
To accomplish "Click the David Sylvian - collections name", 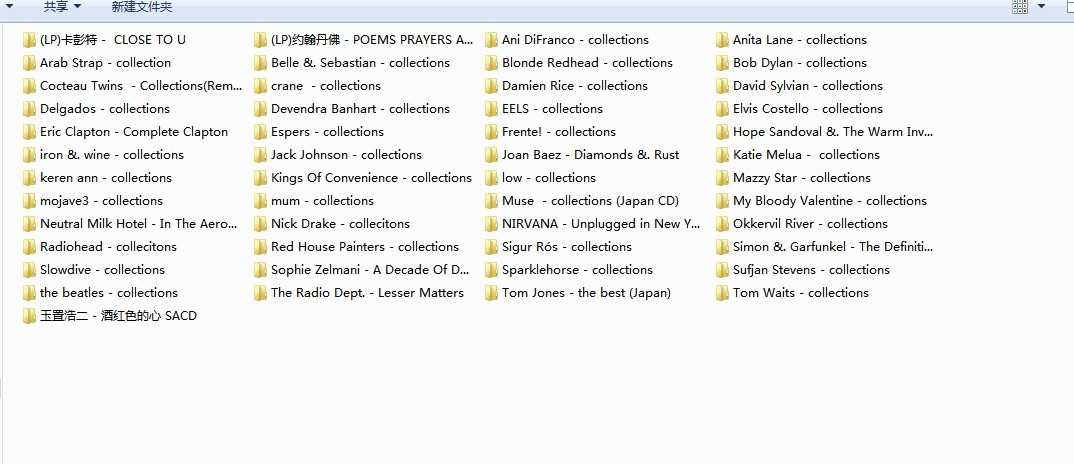I will [808, 86].
